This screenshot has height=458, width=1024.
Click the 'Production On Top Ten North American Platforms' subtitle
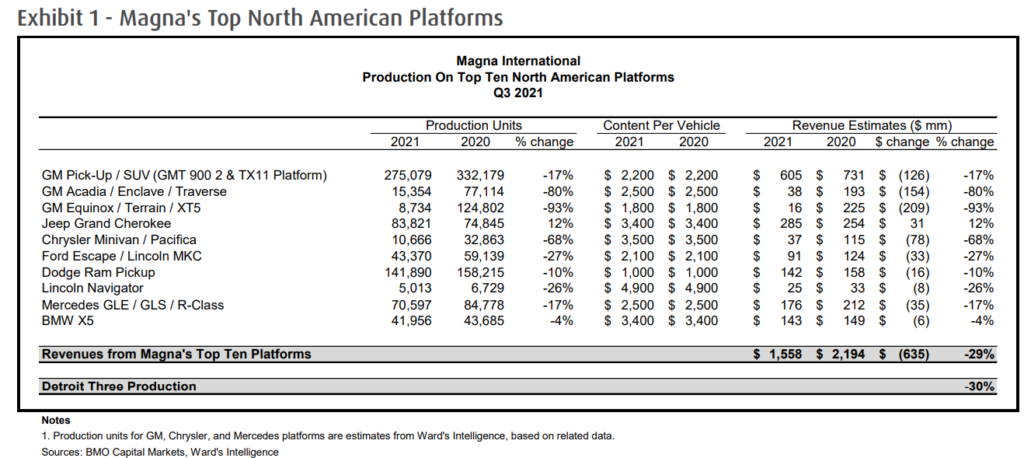pyautogui.click(x=518, y=77)
